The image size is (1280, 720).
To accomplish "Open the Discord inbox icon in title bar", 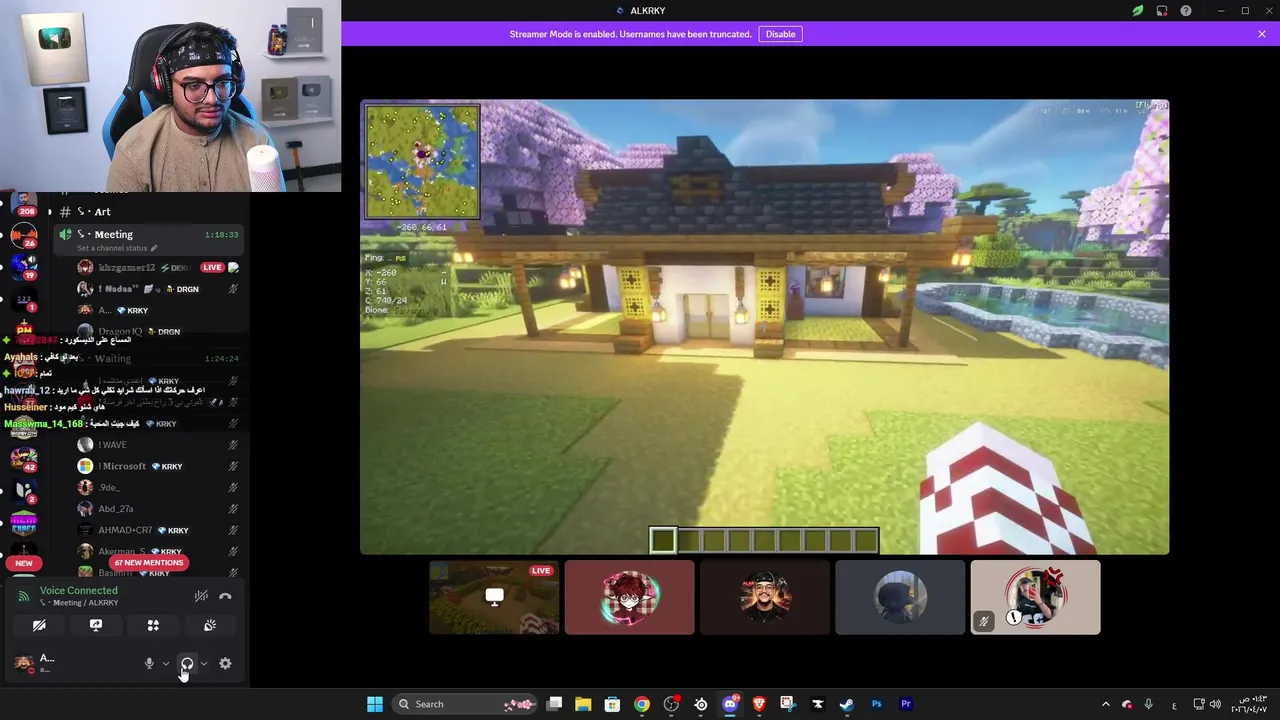I will 1162,11.
